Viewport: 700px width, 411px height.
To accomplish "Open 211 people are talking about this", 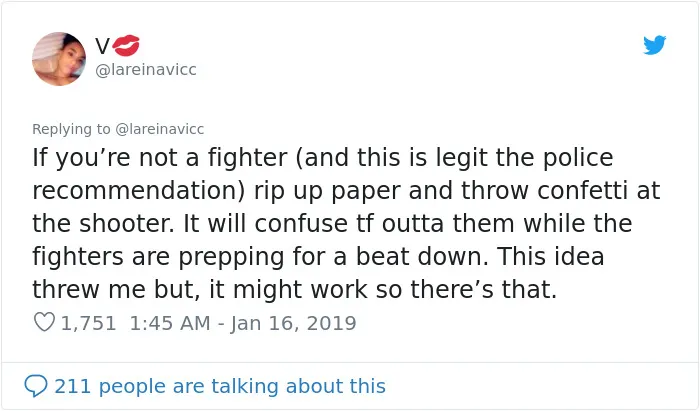I will point(220,386).
